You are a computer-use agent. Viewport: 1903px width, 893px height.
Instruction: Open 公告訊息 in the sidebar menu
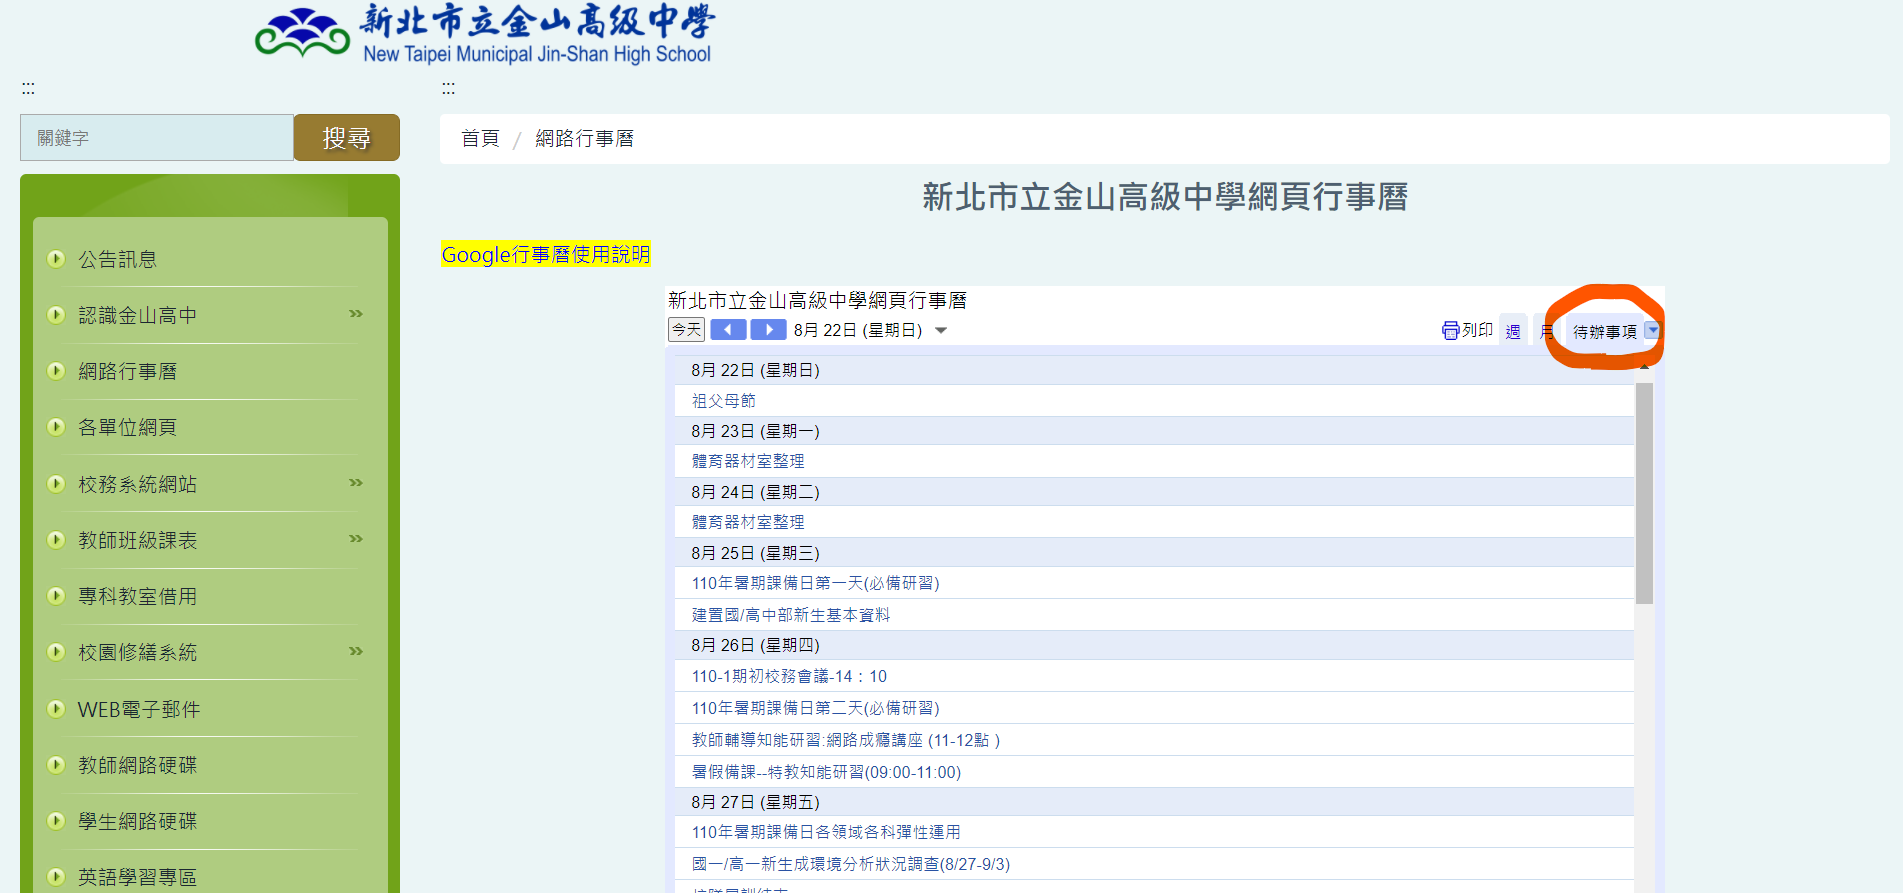[117, 259]
